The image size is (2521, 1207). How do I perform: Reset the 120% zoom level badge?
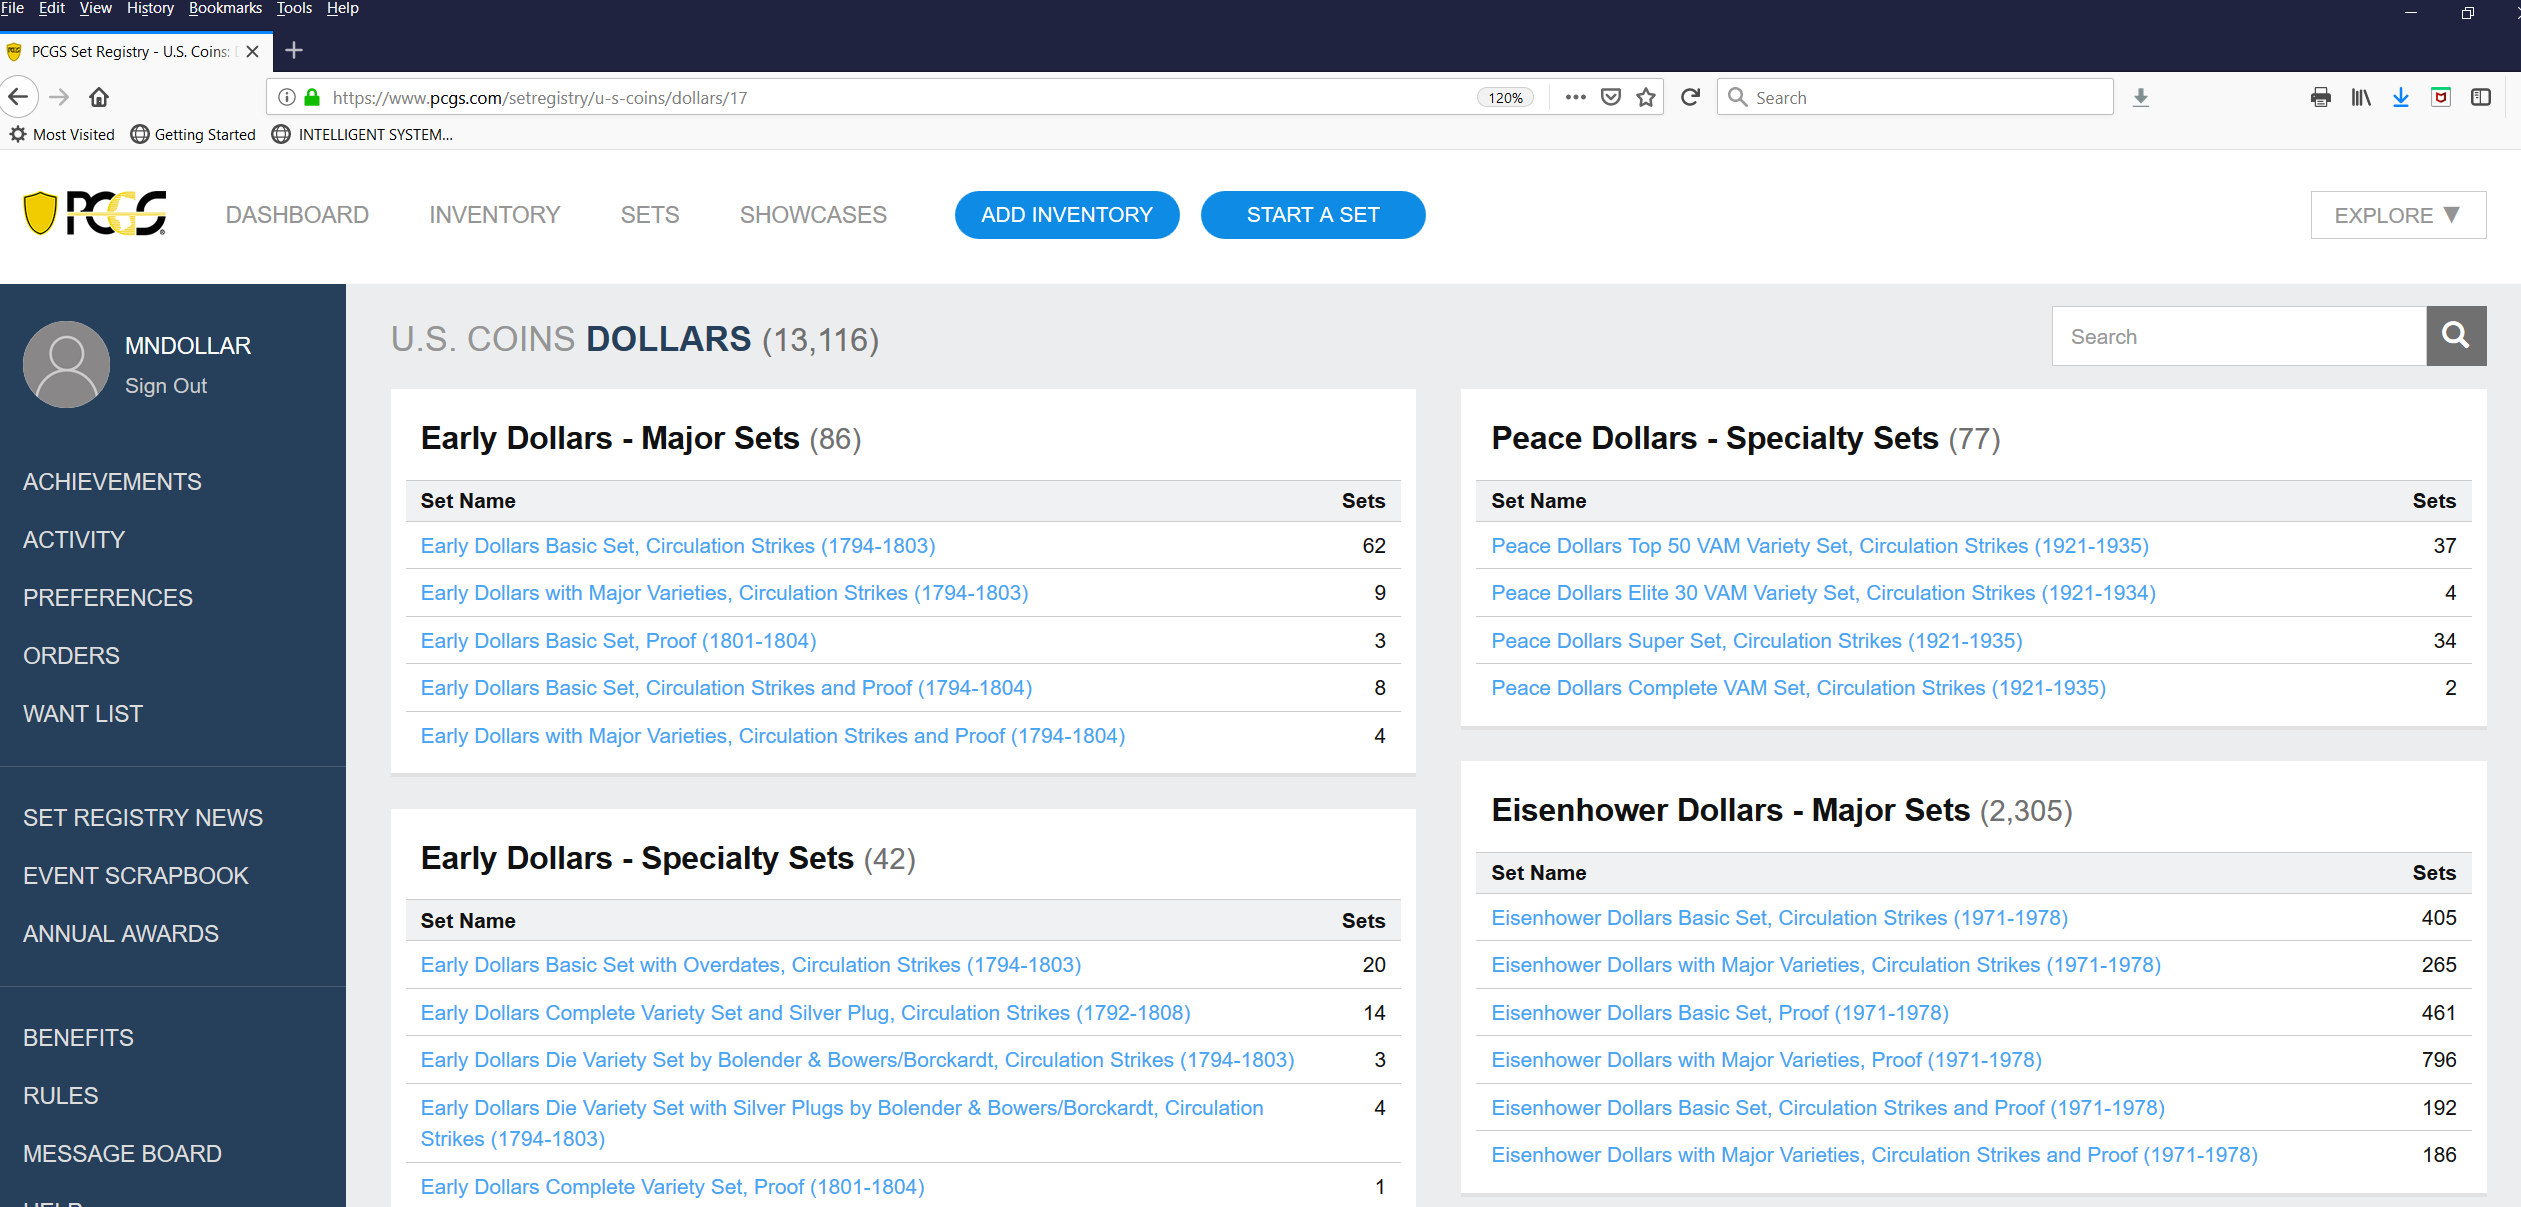[x=1505, y=97]
